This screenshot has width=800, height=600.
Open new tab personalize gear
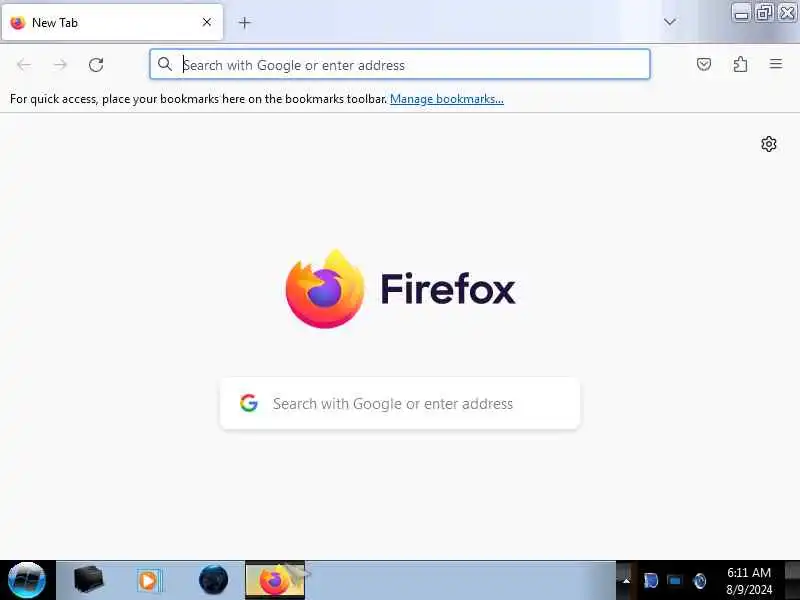coord(768,144)
